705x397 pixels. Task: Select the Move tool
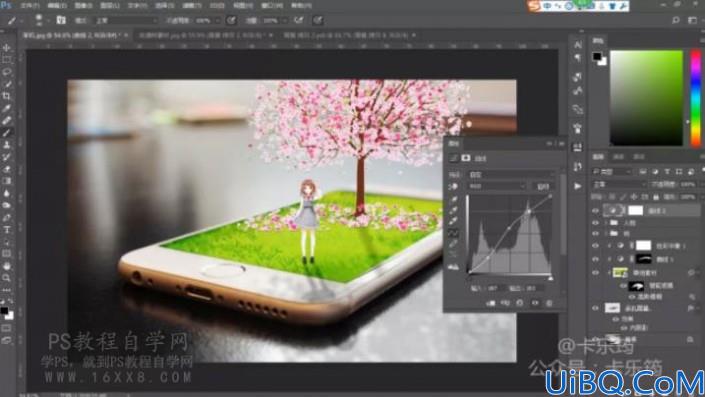(x=7, y=48)
